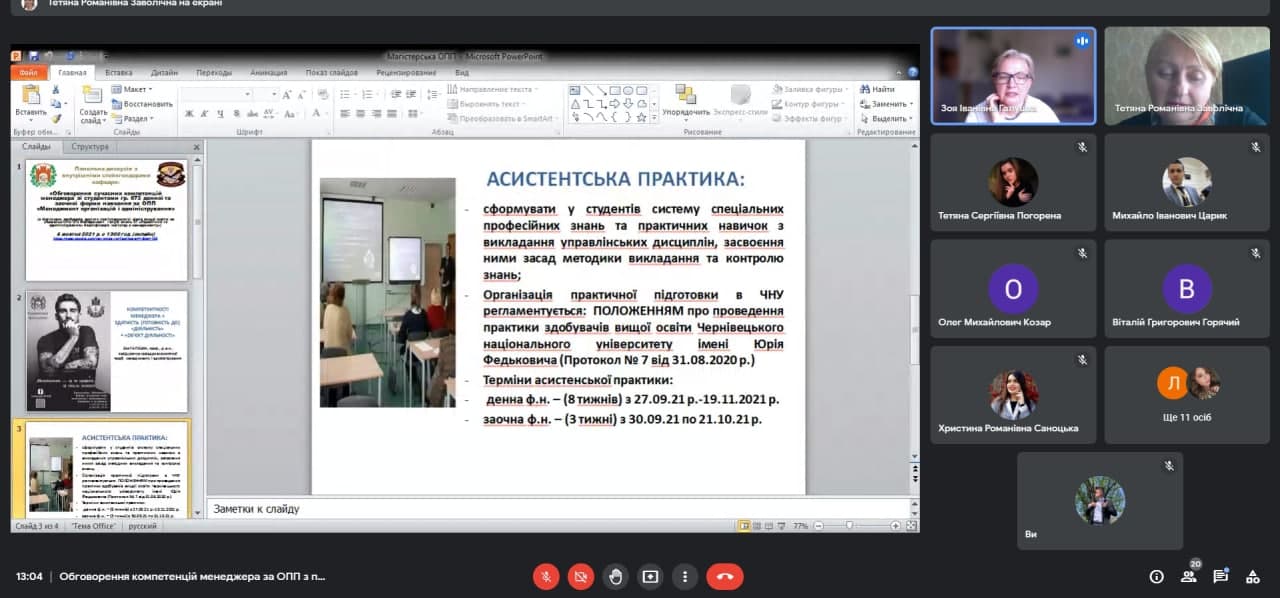Open the meeting details info icon

(x=1156, y=576)
